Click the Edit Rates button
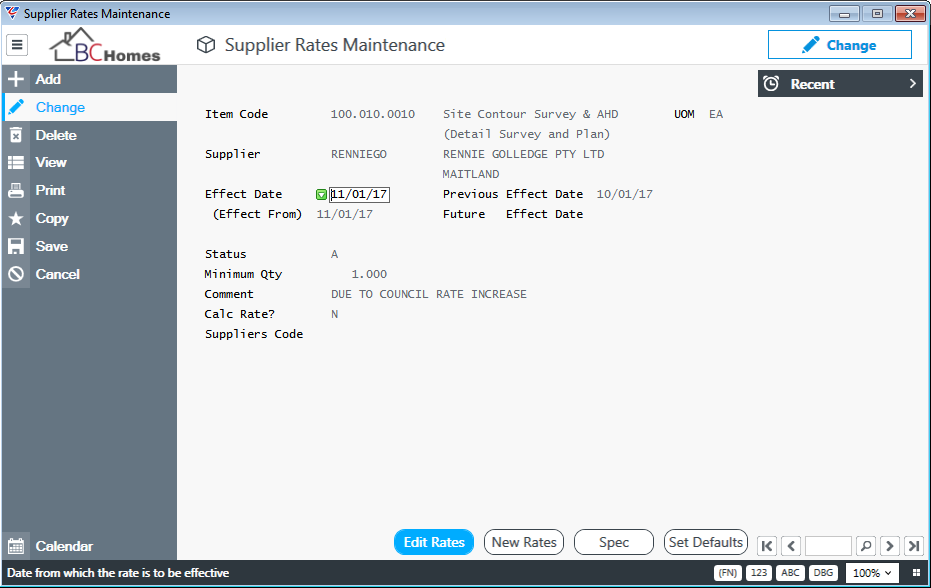 tap(434, 542)
